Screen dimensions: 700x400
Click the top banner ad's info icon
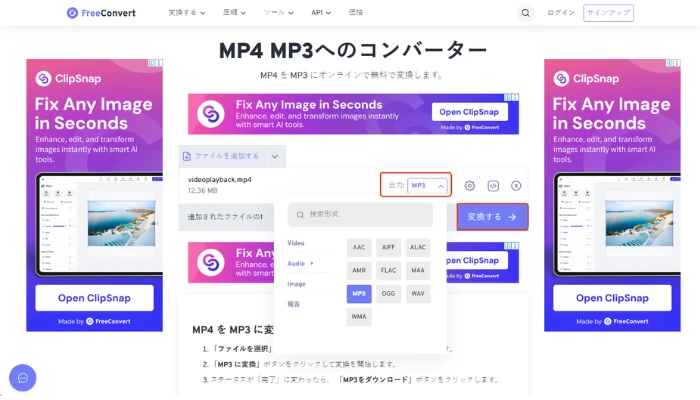coord(508,97)
